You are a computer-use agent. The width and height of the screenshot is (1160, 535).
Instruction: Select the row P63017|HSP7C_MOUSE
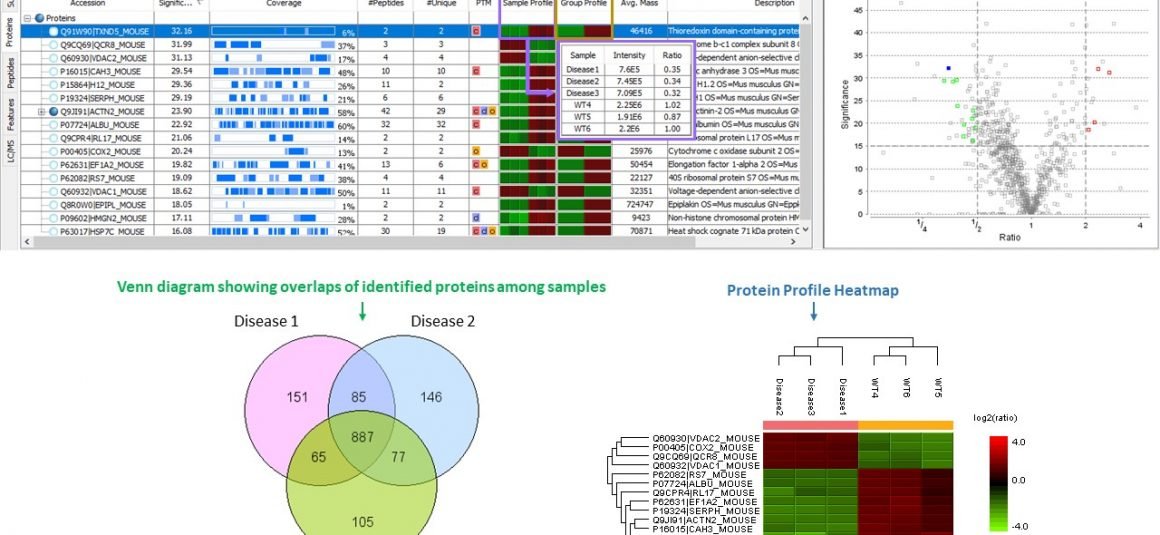point(411,232)
